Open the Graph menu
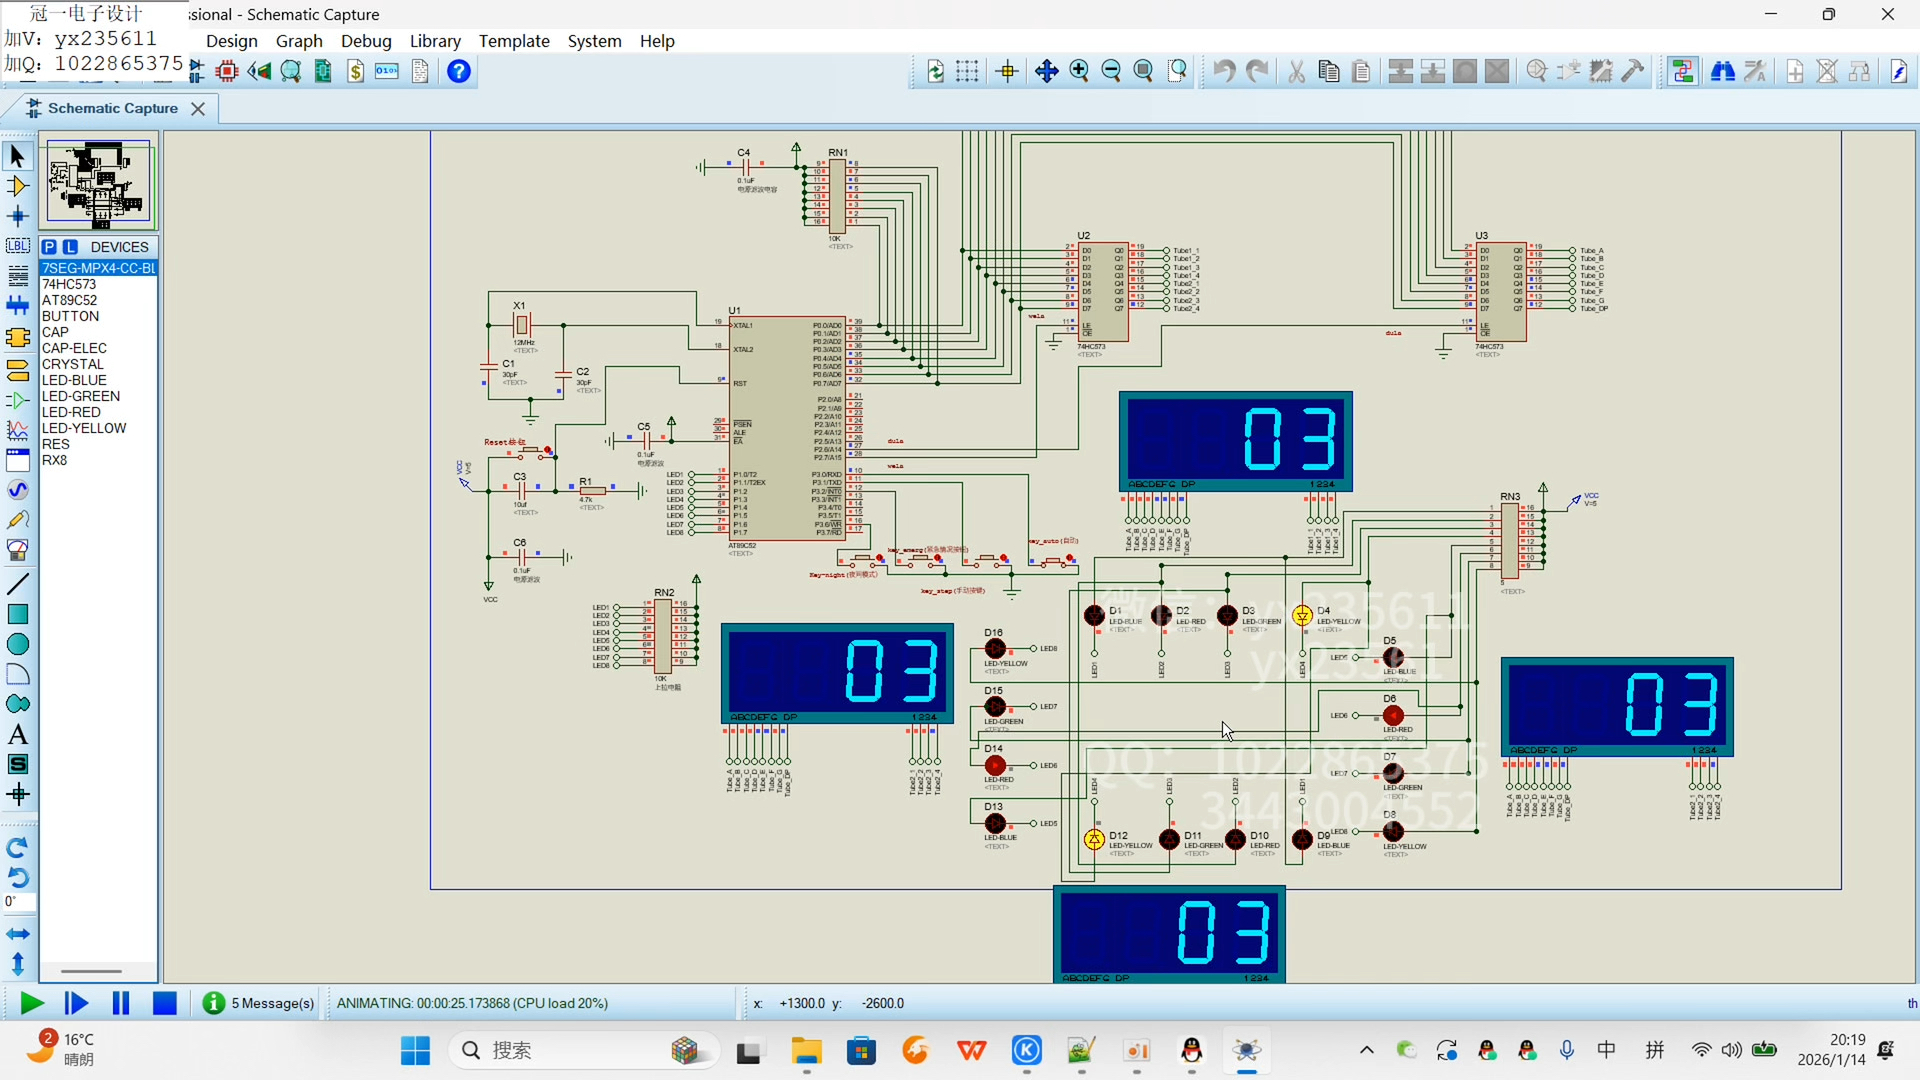The width and height of the screenshot is (1920, 1080). 299,41
